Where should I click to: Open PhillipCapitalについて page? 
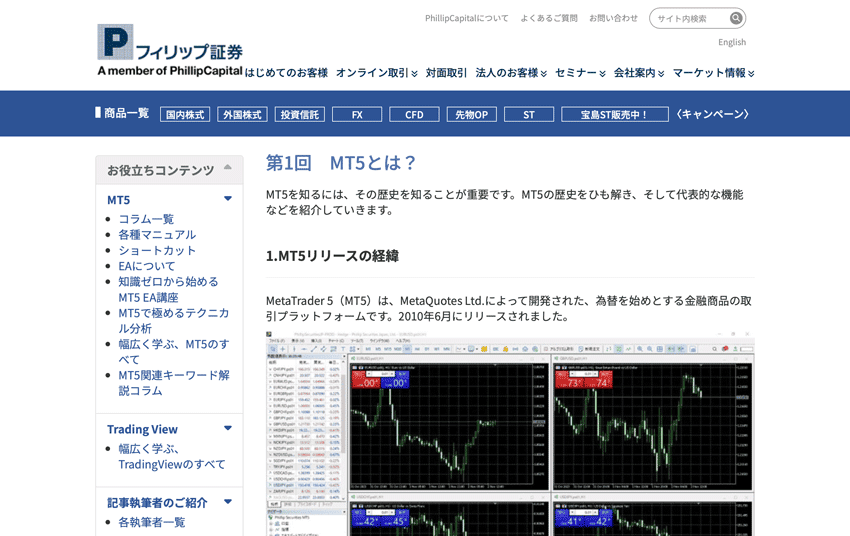(467, 18)
